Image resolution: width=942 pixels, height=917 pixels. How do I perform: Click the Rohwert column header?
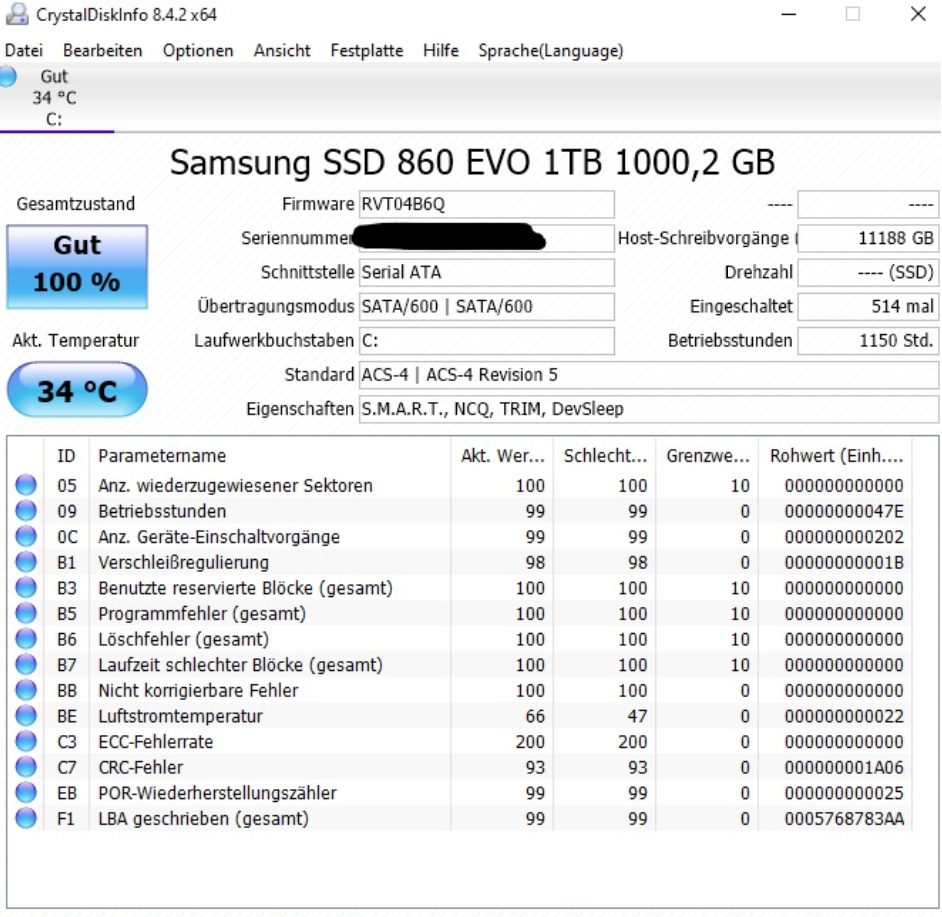(836, 456)
